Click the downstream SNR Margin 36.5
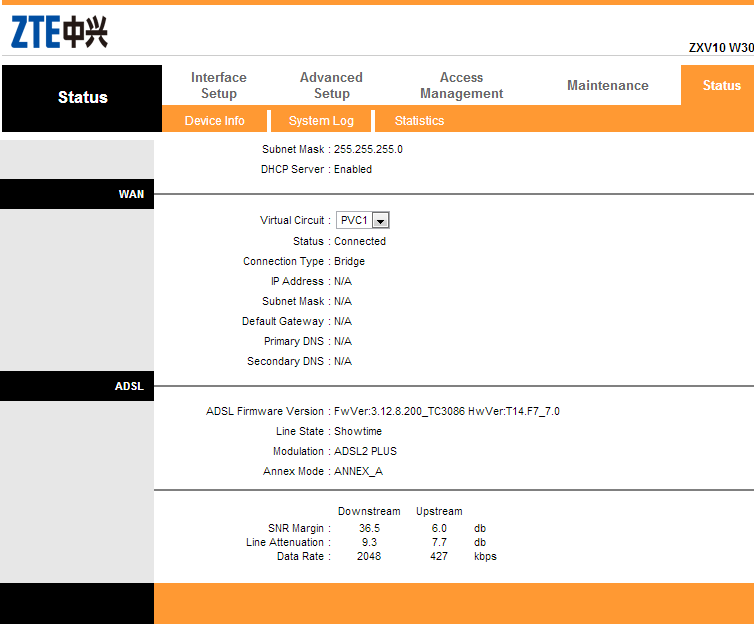The image size is (754, 624). tap(369, 528)
